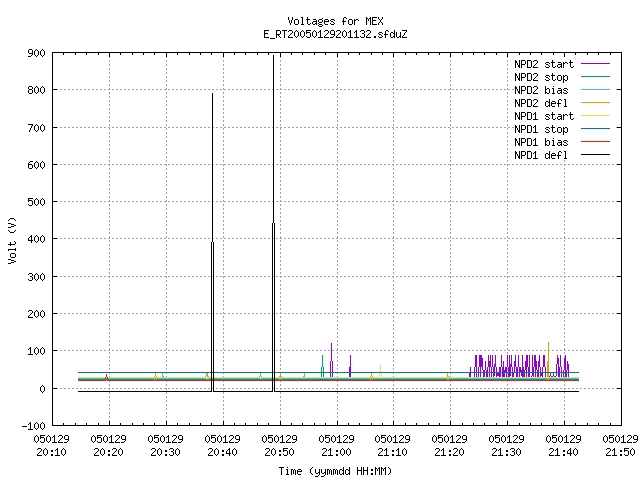Click the red line sample beside NPD1 bias
Viewport: 640px width, 480px height.
595,142
